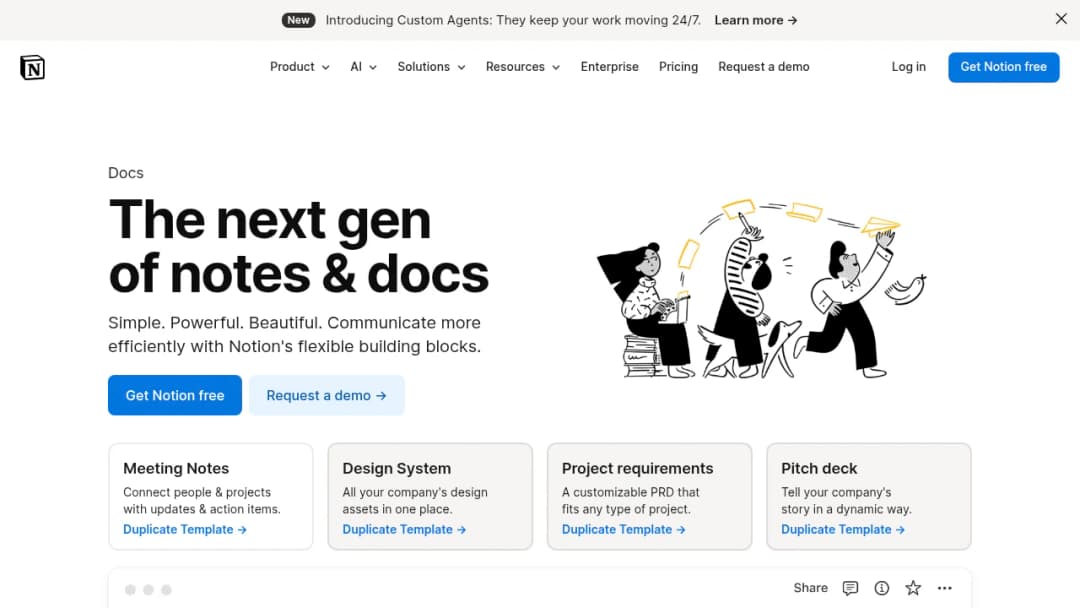Click the hero illustration of people with papers
The width and height of the screenshot is (1080, 608).
click(761, 289)
